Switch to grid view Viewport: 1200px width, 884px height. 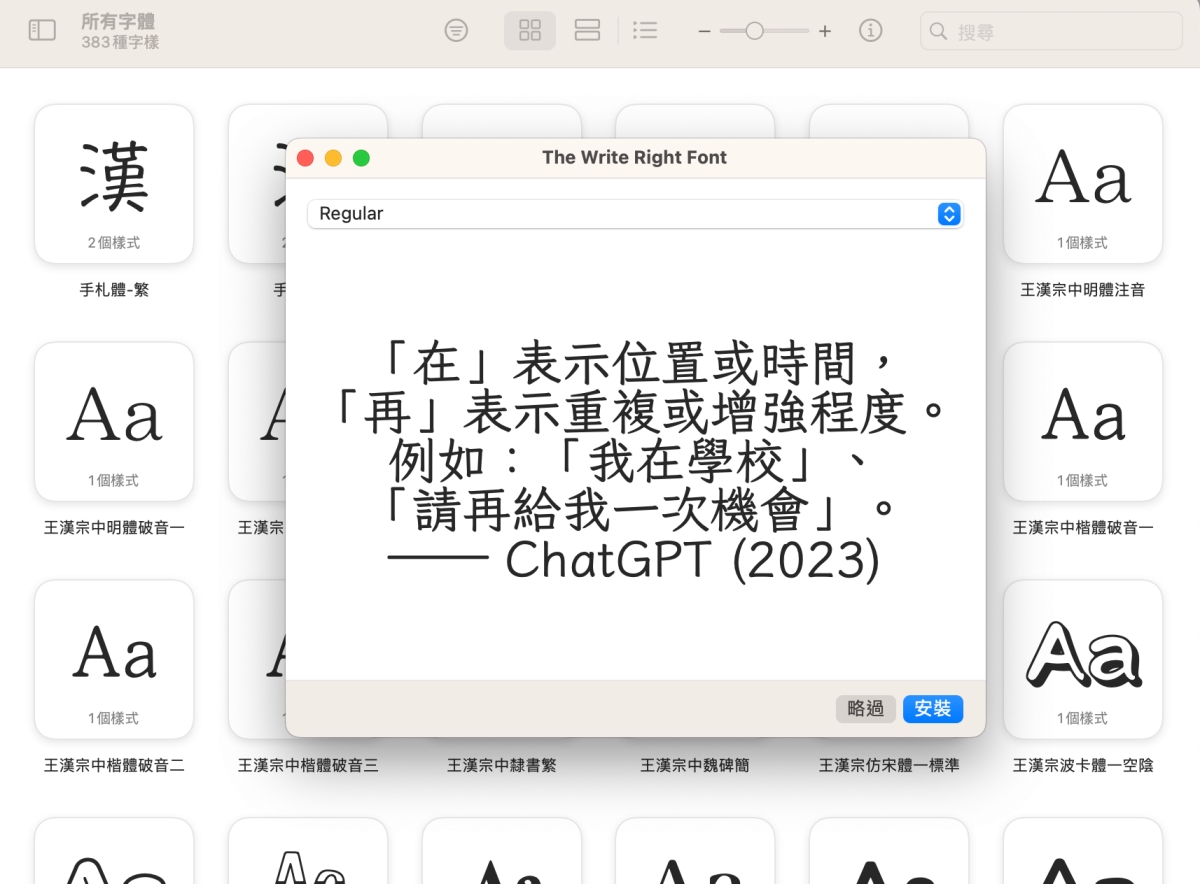tap(530, 31)
